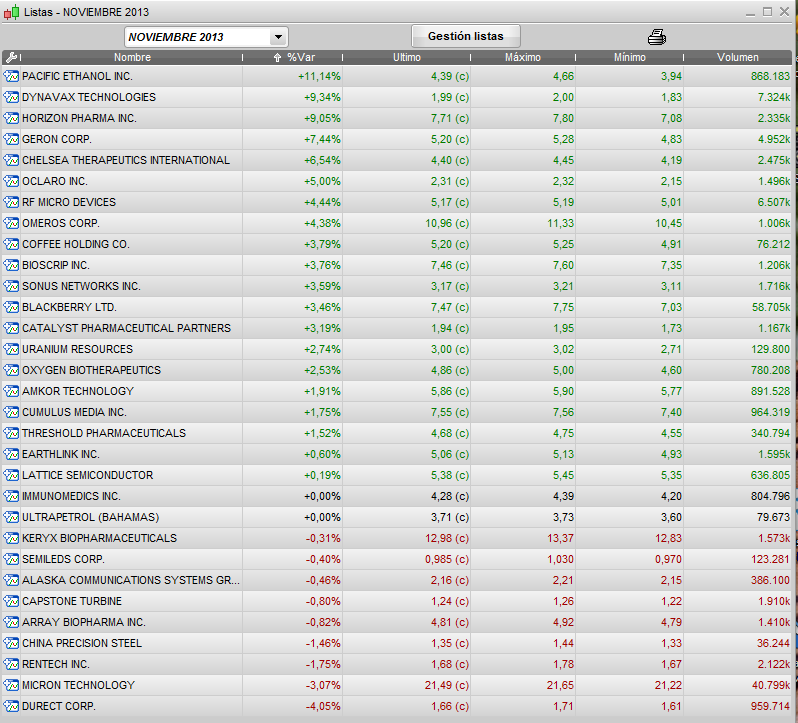Viewport: 798px width, 723px height.
Task: Open chart icon for MICRON TECHNOLOGY
Action: pyautogui.click(x=11, y=685)
